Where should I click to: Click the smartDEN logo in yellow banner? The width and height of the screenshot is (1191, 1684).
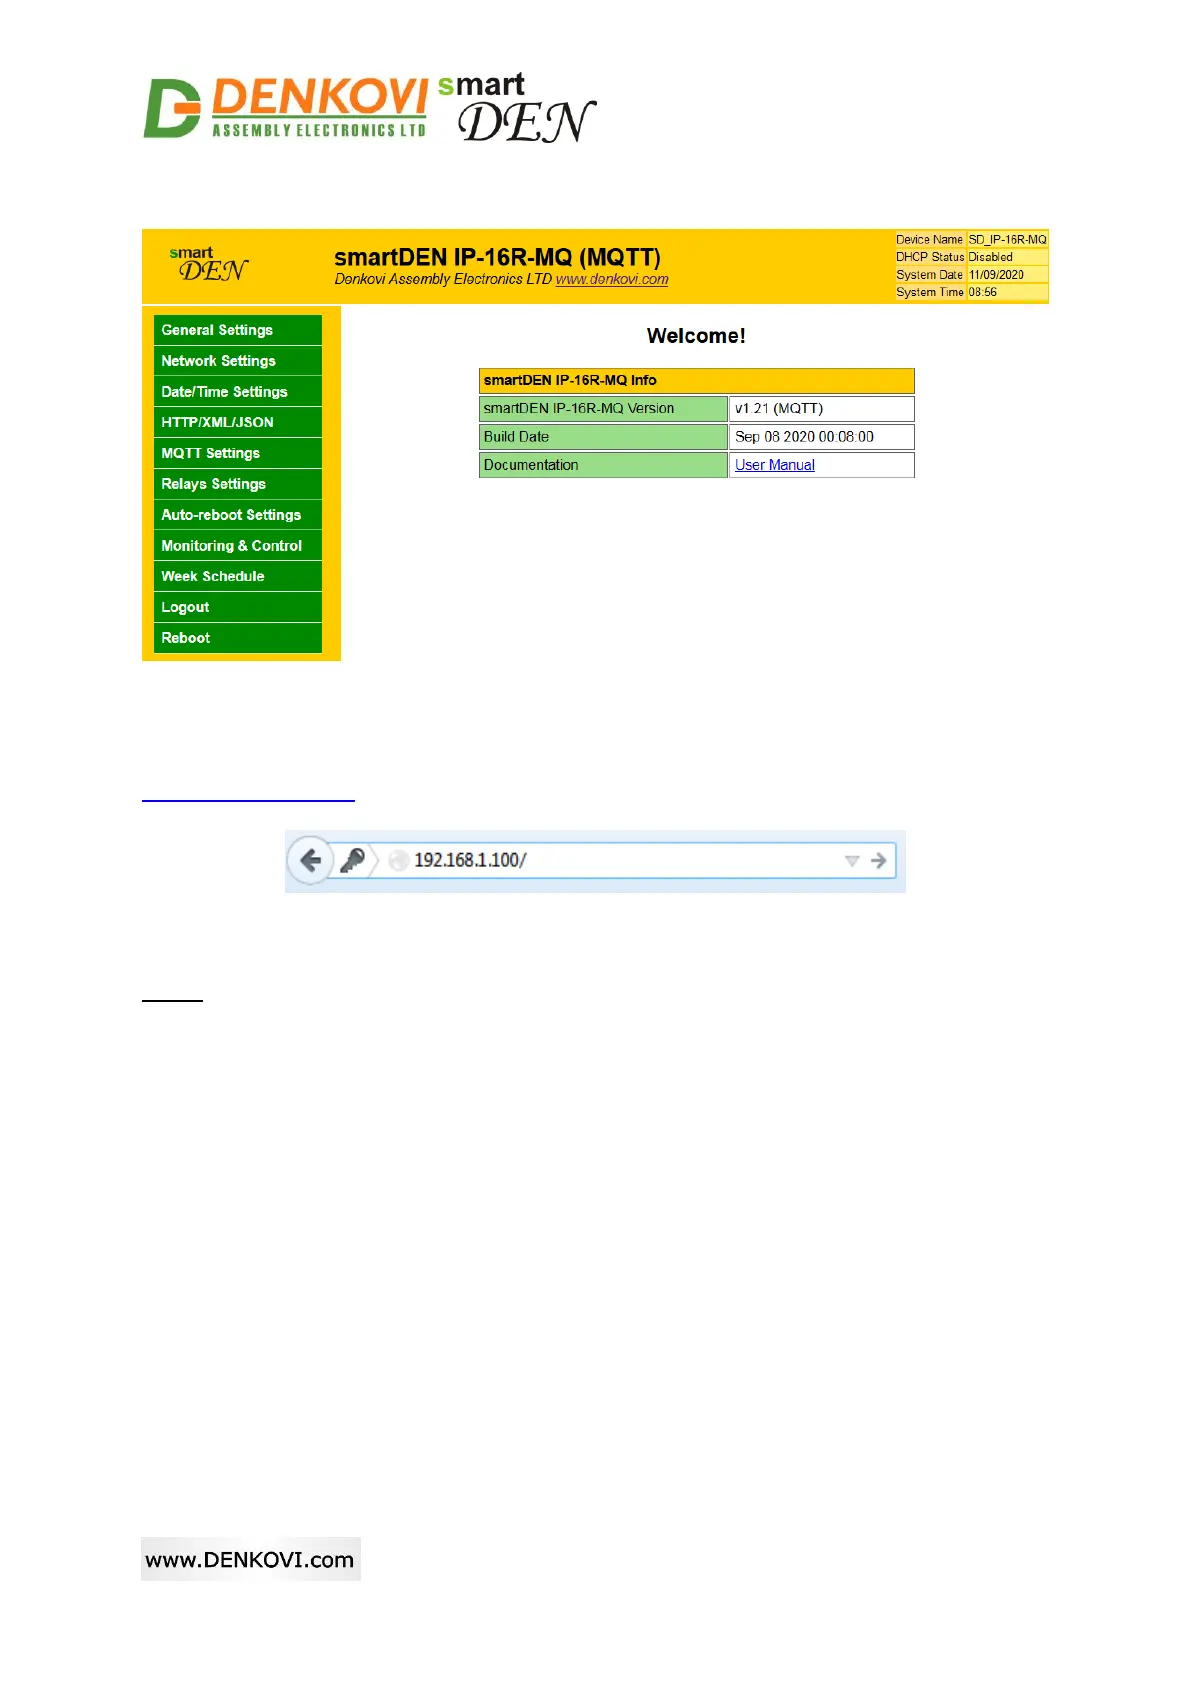209,265
